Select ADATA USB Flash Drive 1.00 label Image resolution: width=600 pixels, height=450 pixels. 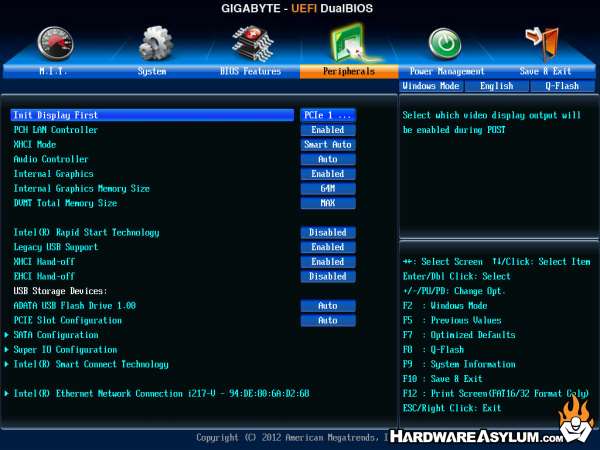point(75,306)
